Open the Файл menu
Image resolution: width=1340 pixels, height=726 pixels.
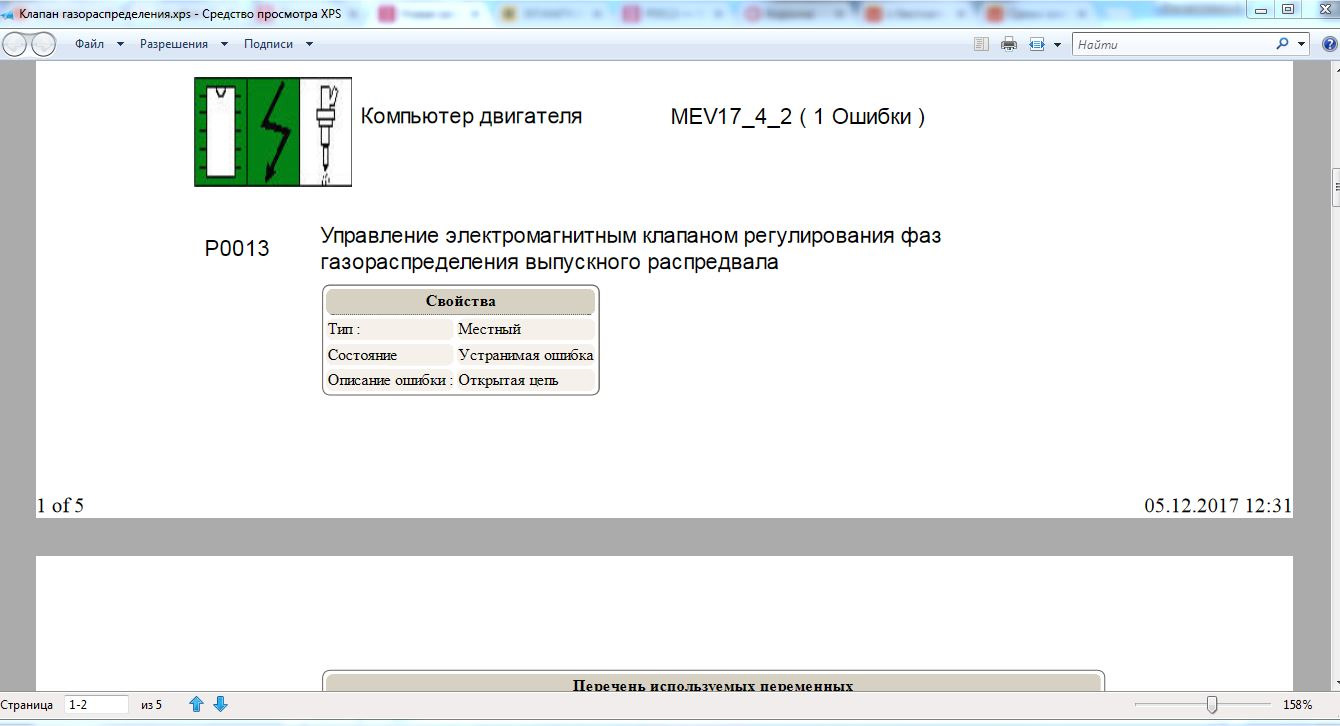click(99, 44)
